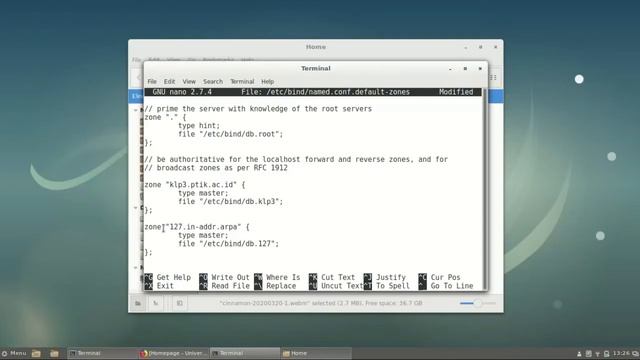This screenshot has height=360, width=640.
Task: Click compact view icon in Home toolbar
Action: [x=493, y=78]
